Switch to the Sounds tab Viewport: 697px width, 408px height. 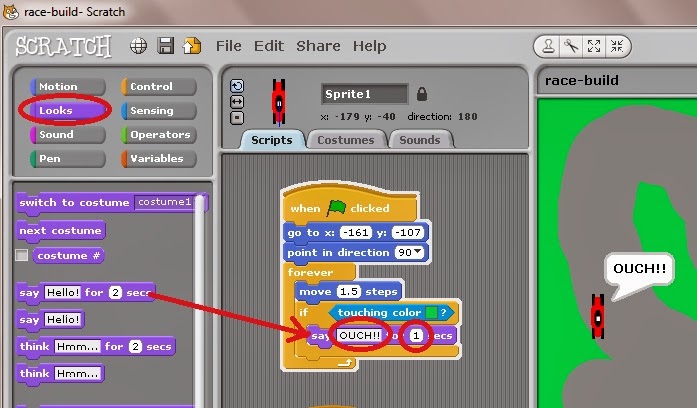point(420,140)
